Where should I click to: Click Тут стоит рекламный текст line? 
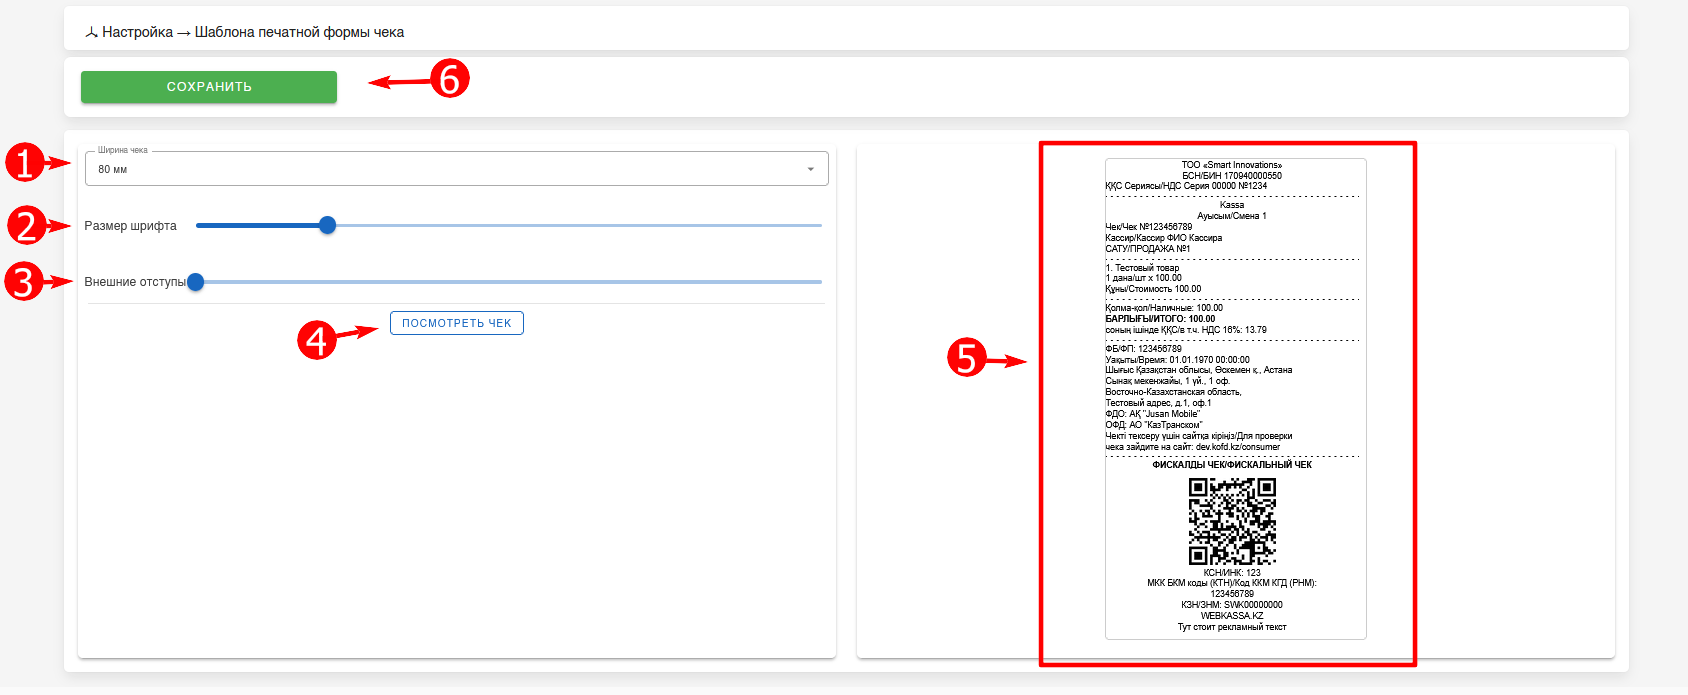tap(1232, 627)
